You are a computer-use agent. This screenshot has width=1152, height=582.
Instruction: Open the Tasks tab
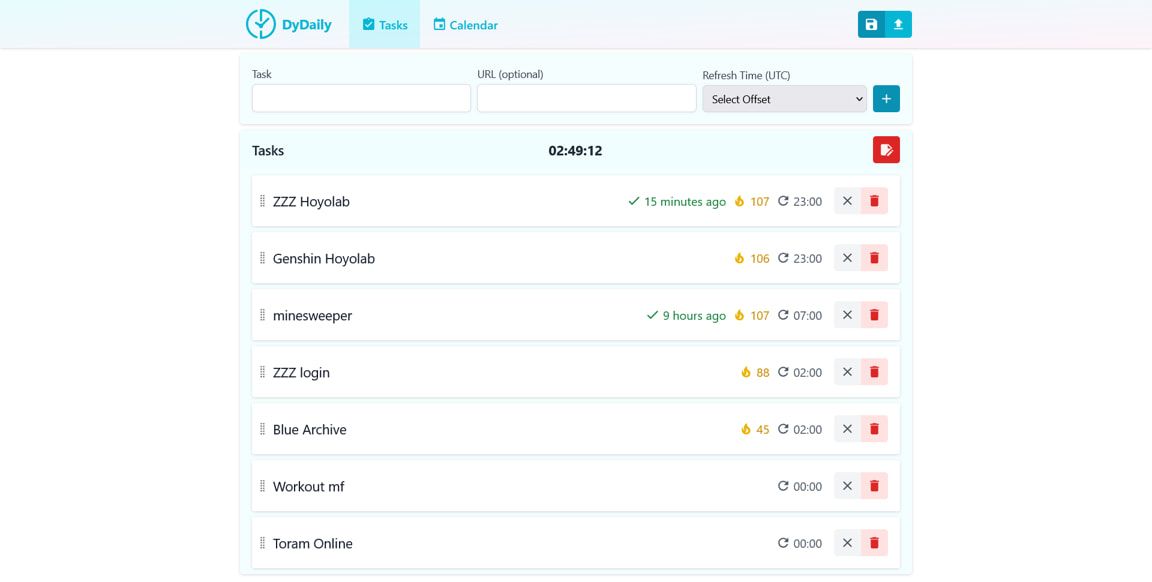[x=384, y=25]
